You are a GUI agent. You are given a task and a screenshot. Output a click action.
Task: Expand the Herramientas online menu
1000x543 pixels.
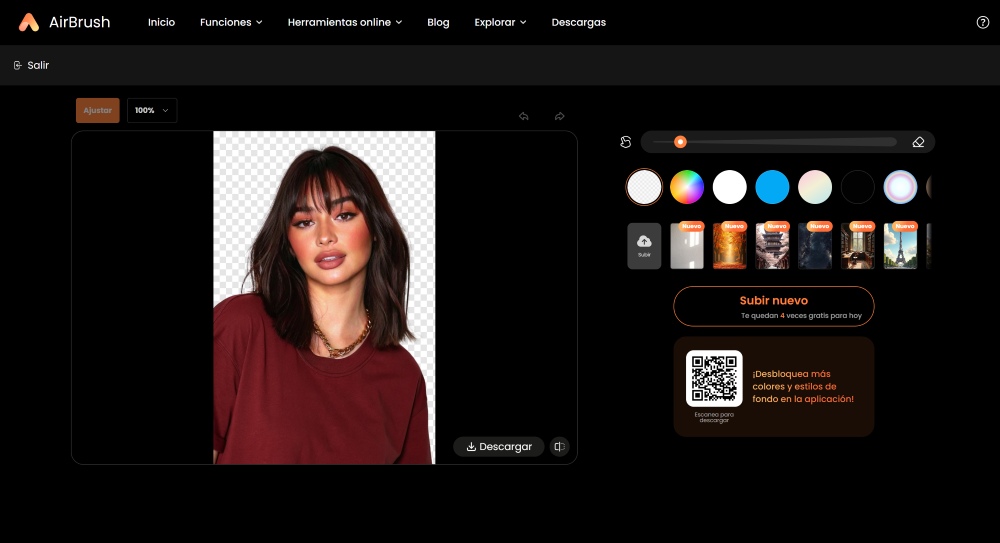coord(344,22)
